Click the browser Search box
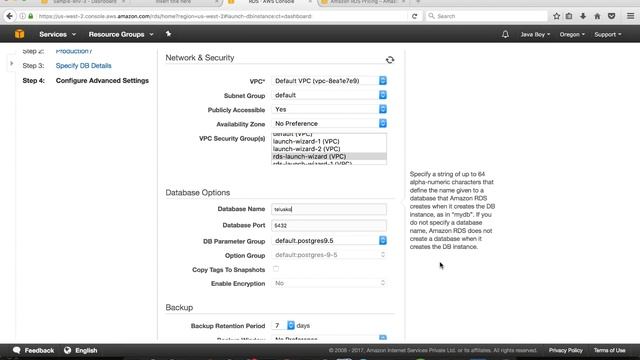The width and height of the screenshot is (640, 360). tap(486, 16)
